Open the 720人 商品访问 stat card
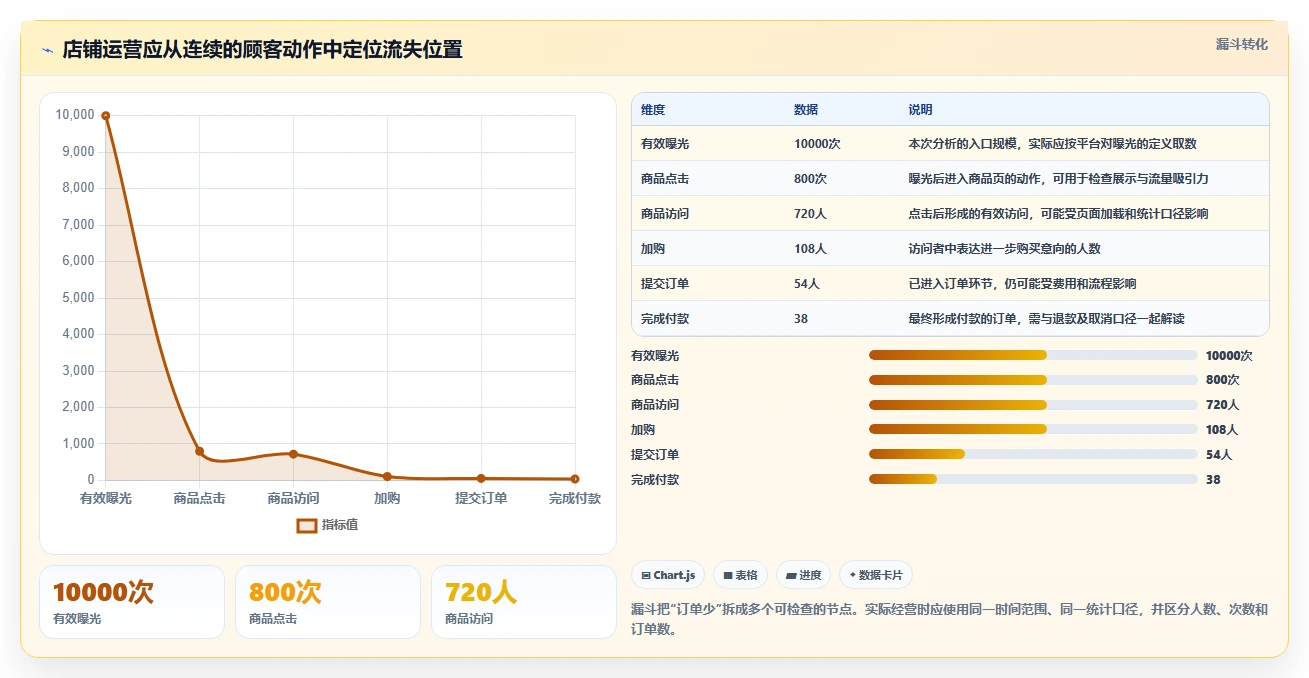Viewport: 1309px width, 678px height. pyautogui.click(x=524, y=602)
